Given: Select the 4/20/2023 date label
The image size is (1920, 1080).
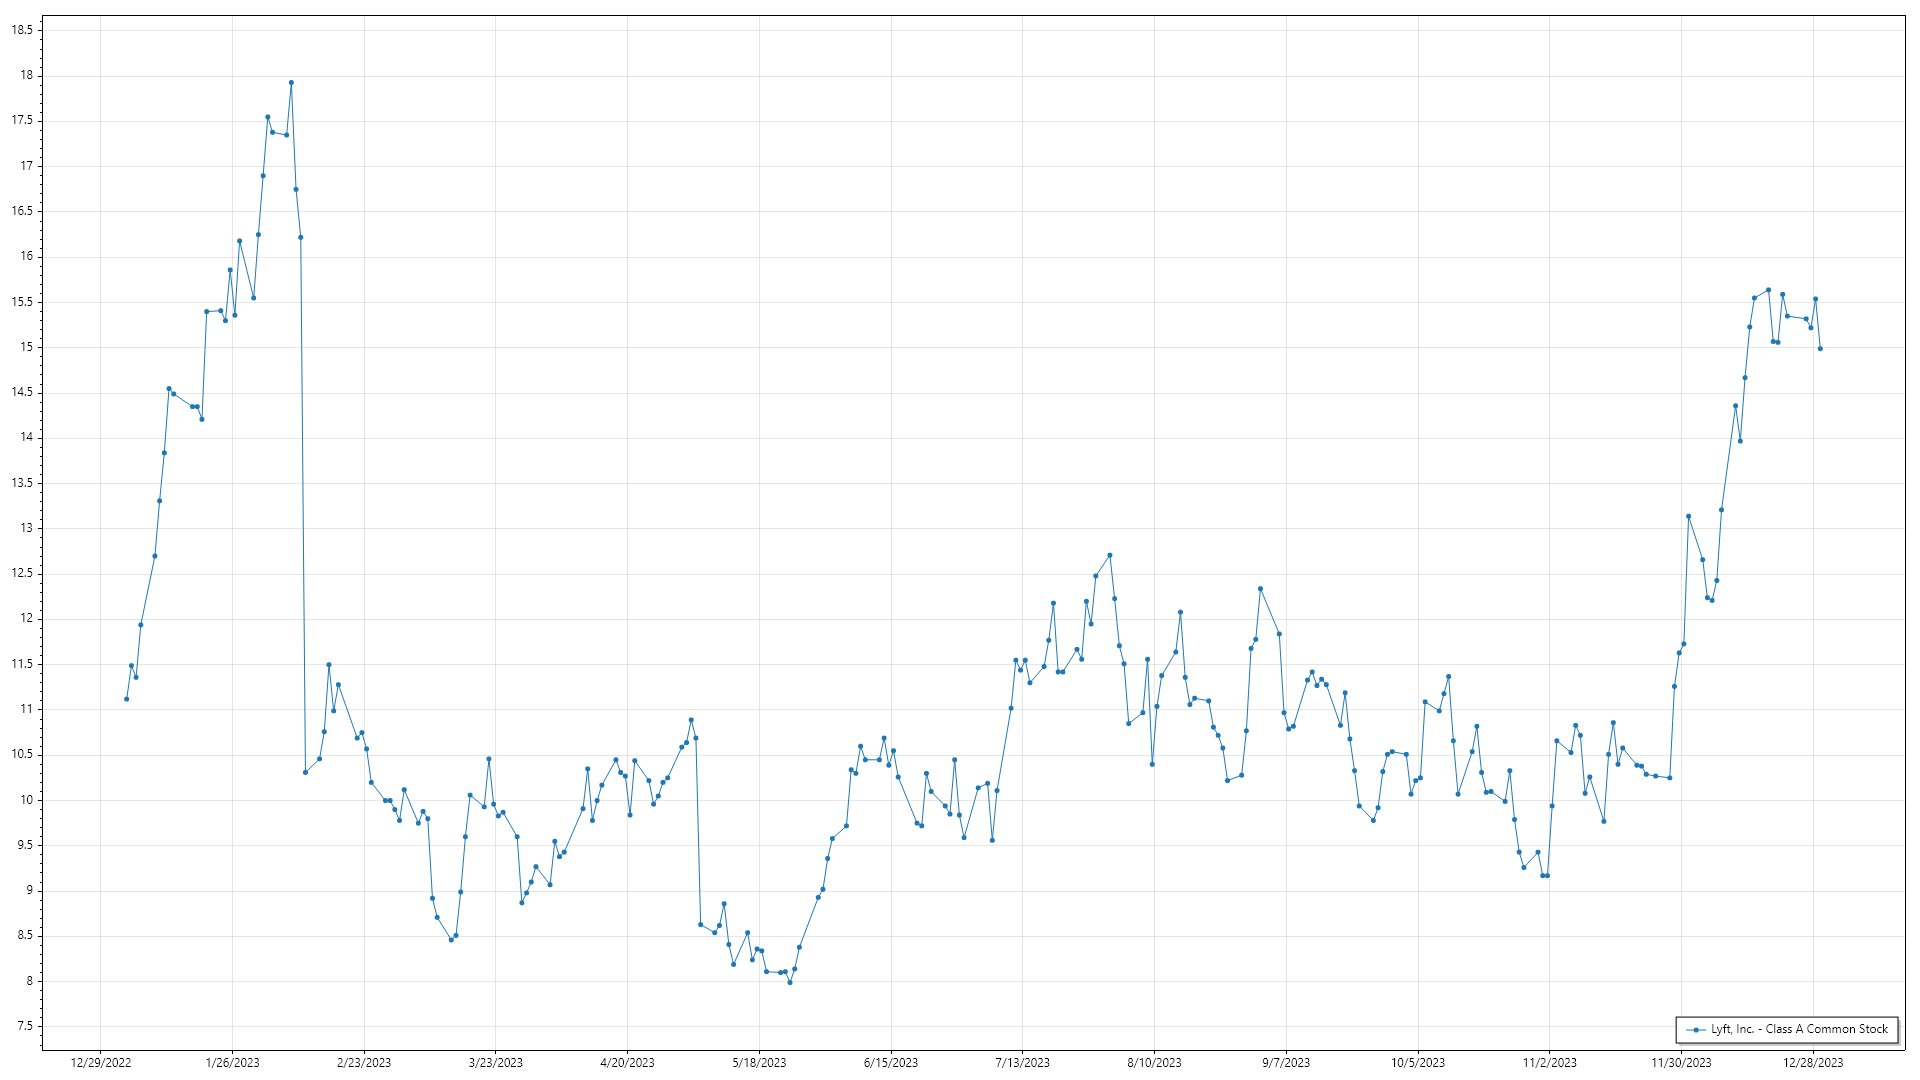Looking at the screenshot, I should tap(627, 1062).
